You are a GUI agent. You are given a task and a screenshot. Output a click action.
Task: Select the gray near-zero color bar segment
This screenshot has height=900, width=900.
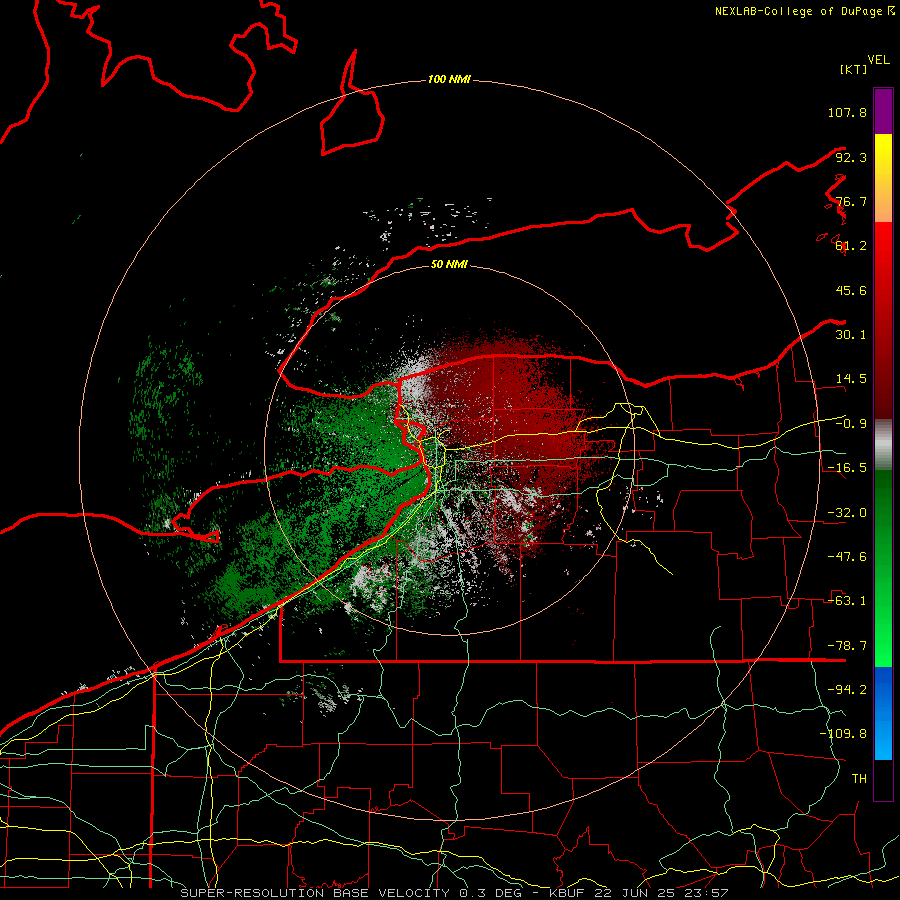coord(883,445)
